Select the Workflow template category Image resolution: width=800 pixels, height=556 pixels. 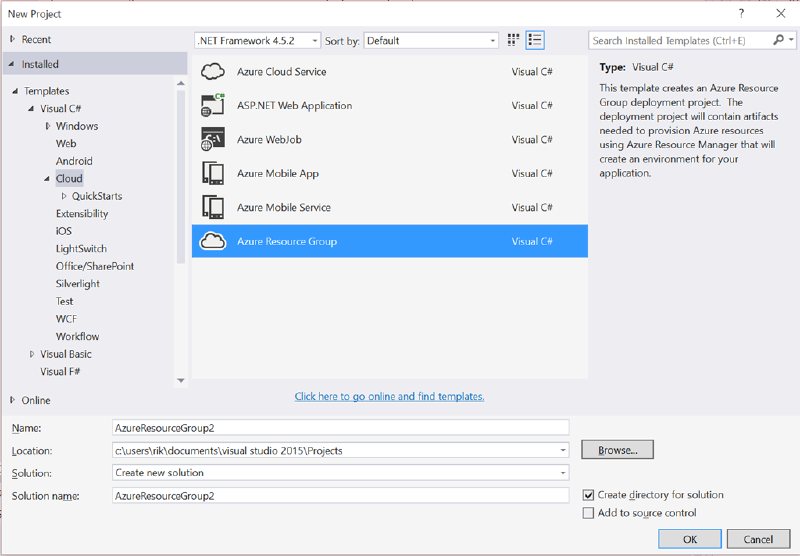[x=78, y=336]
